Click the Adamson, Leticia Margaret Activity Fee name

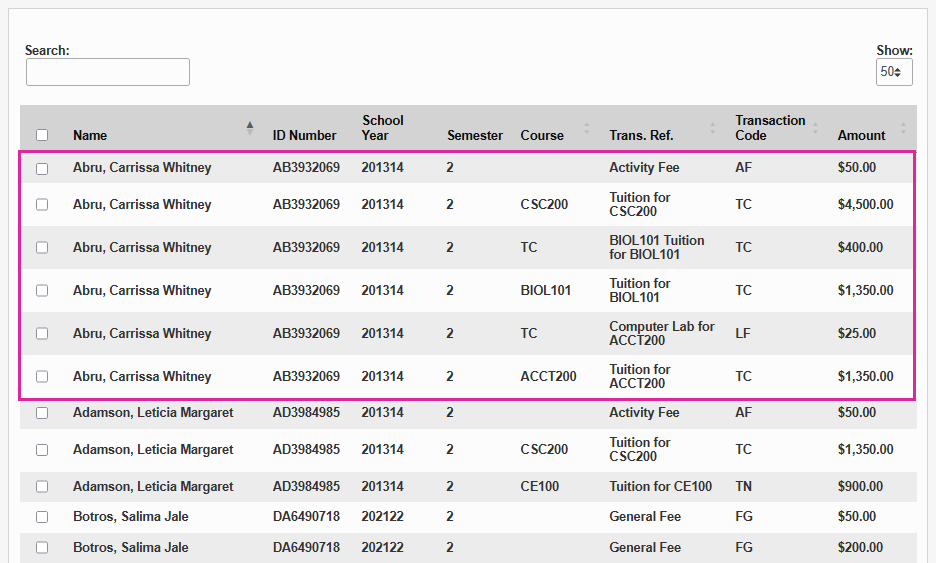coord(153,412)
